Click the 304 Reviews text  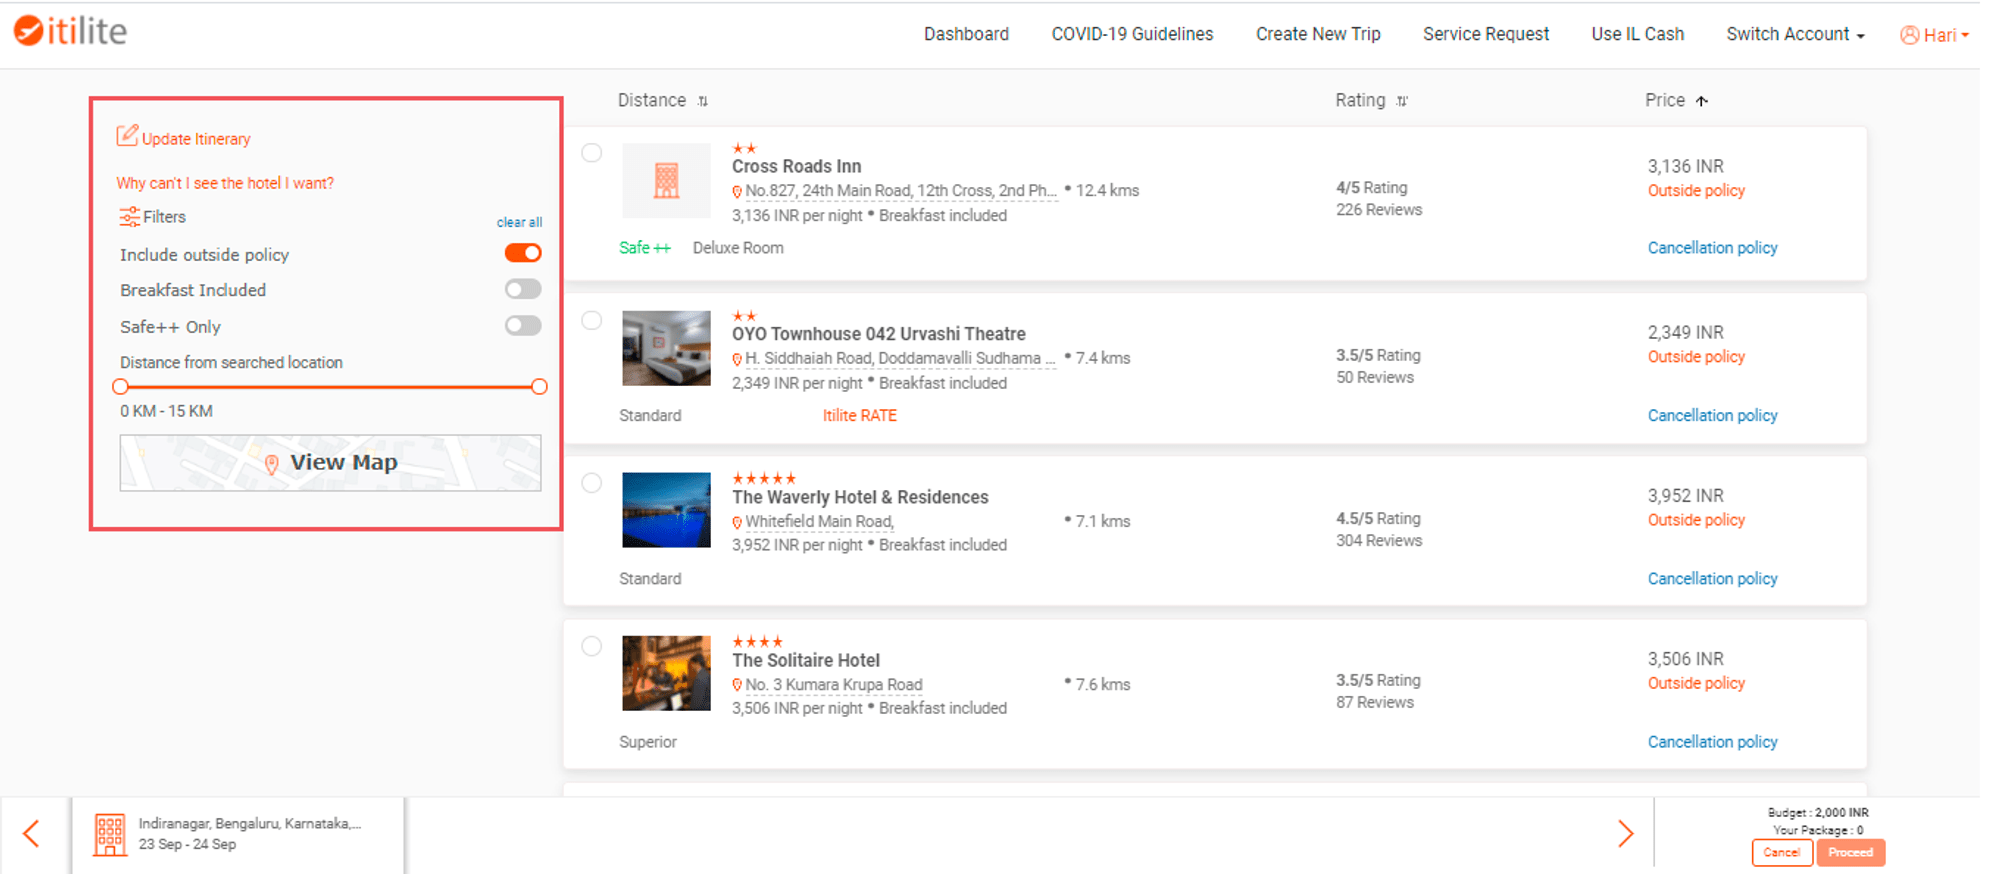tap(1379, 541)
